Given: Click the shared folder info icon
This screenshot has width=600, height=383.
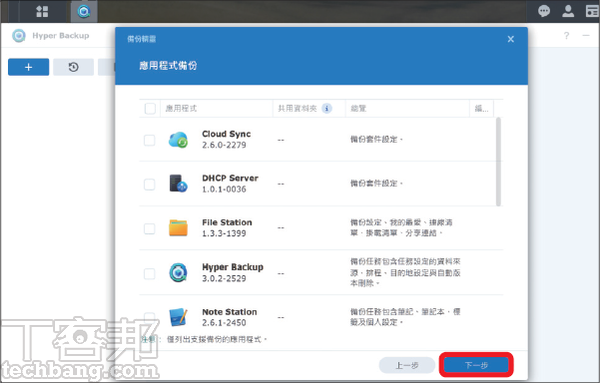Looking at the screenshot, I should point(326,109).
